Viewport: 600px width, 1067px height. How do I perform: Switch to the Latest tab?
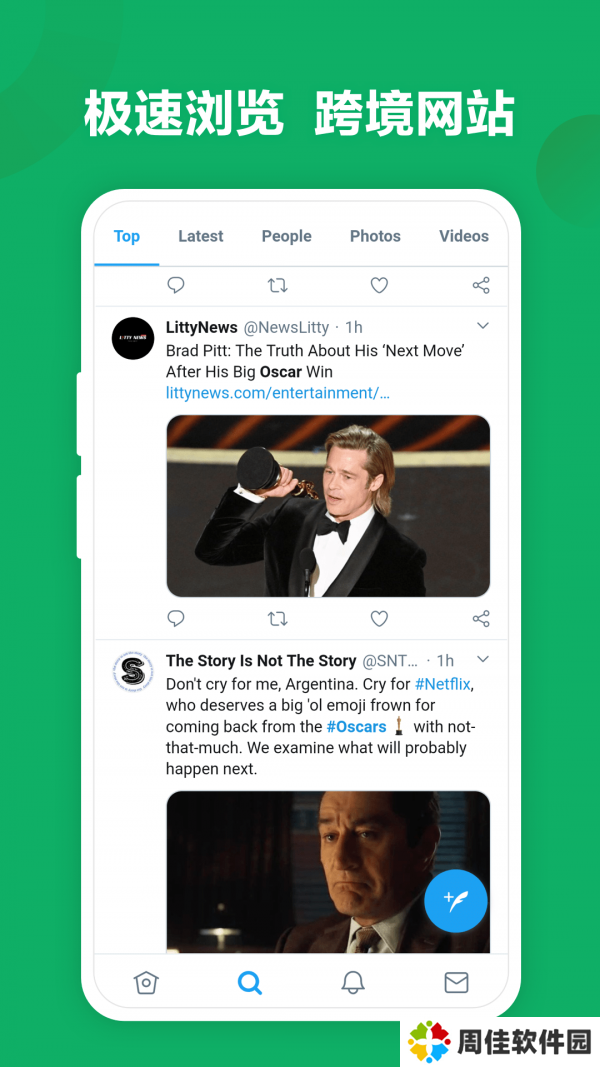[x=200, y=237]
